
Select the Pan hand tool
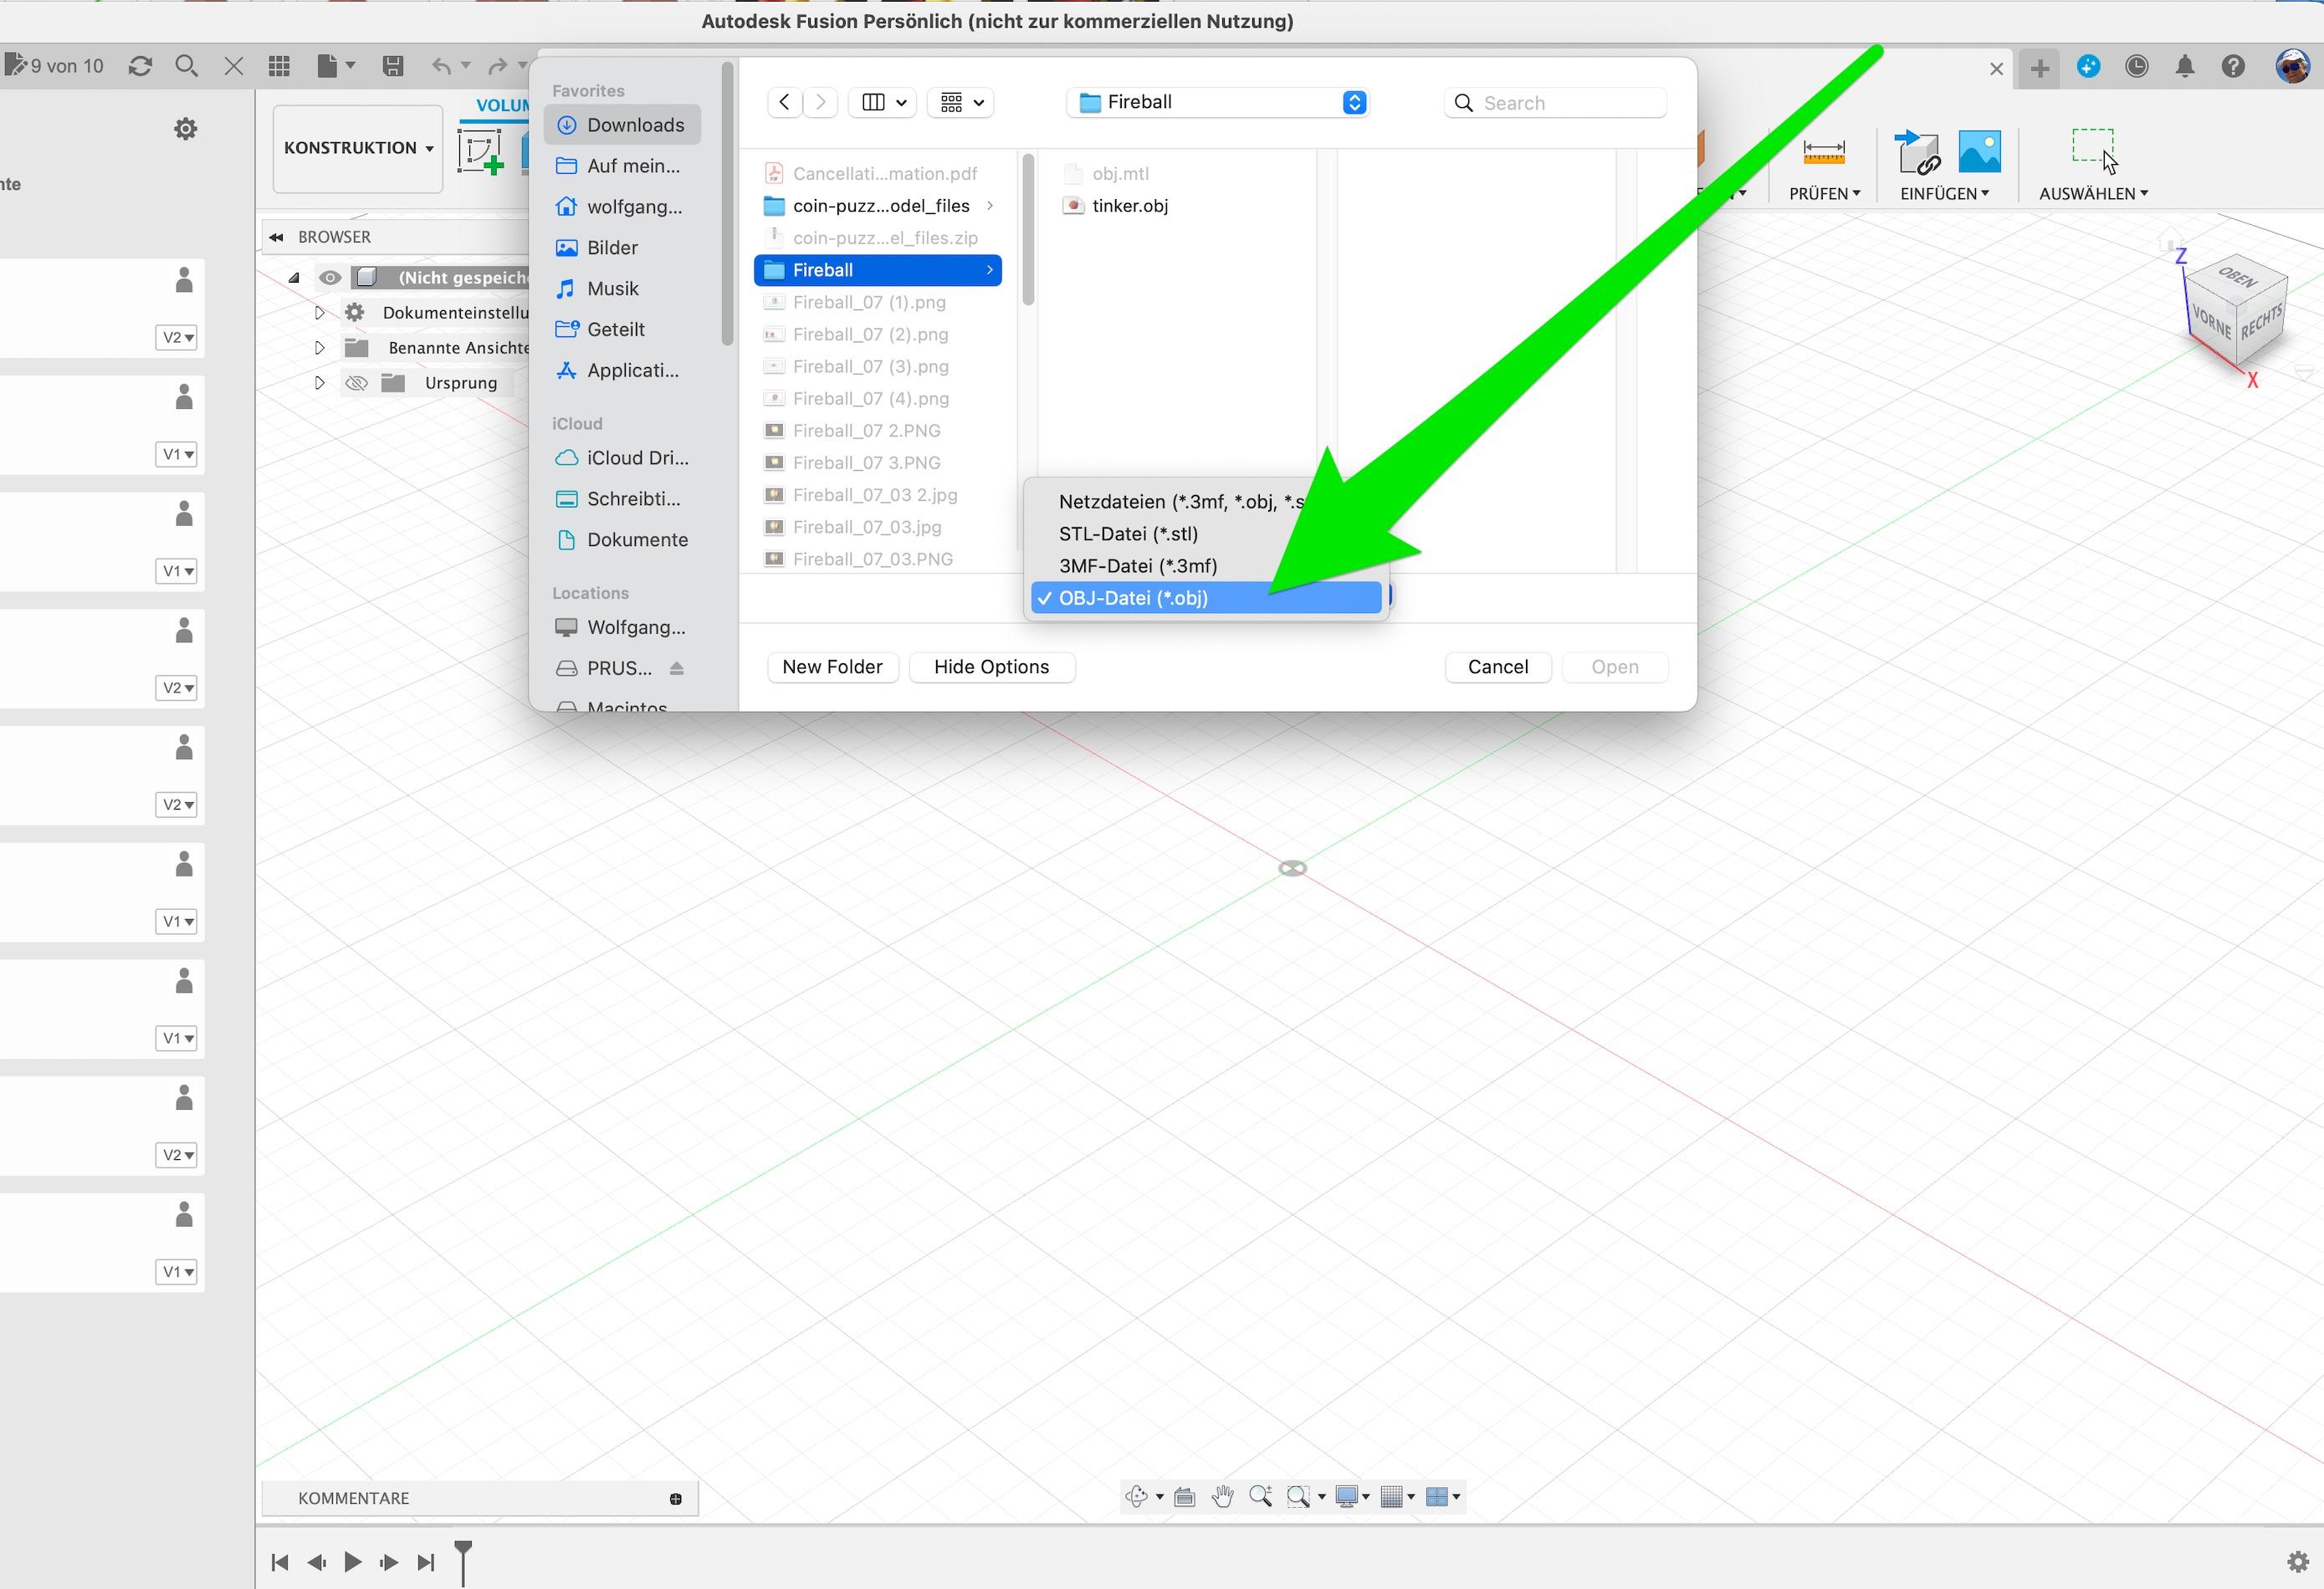[x=1222, y=1496]
